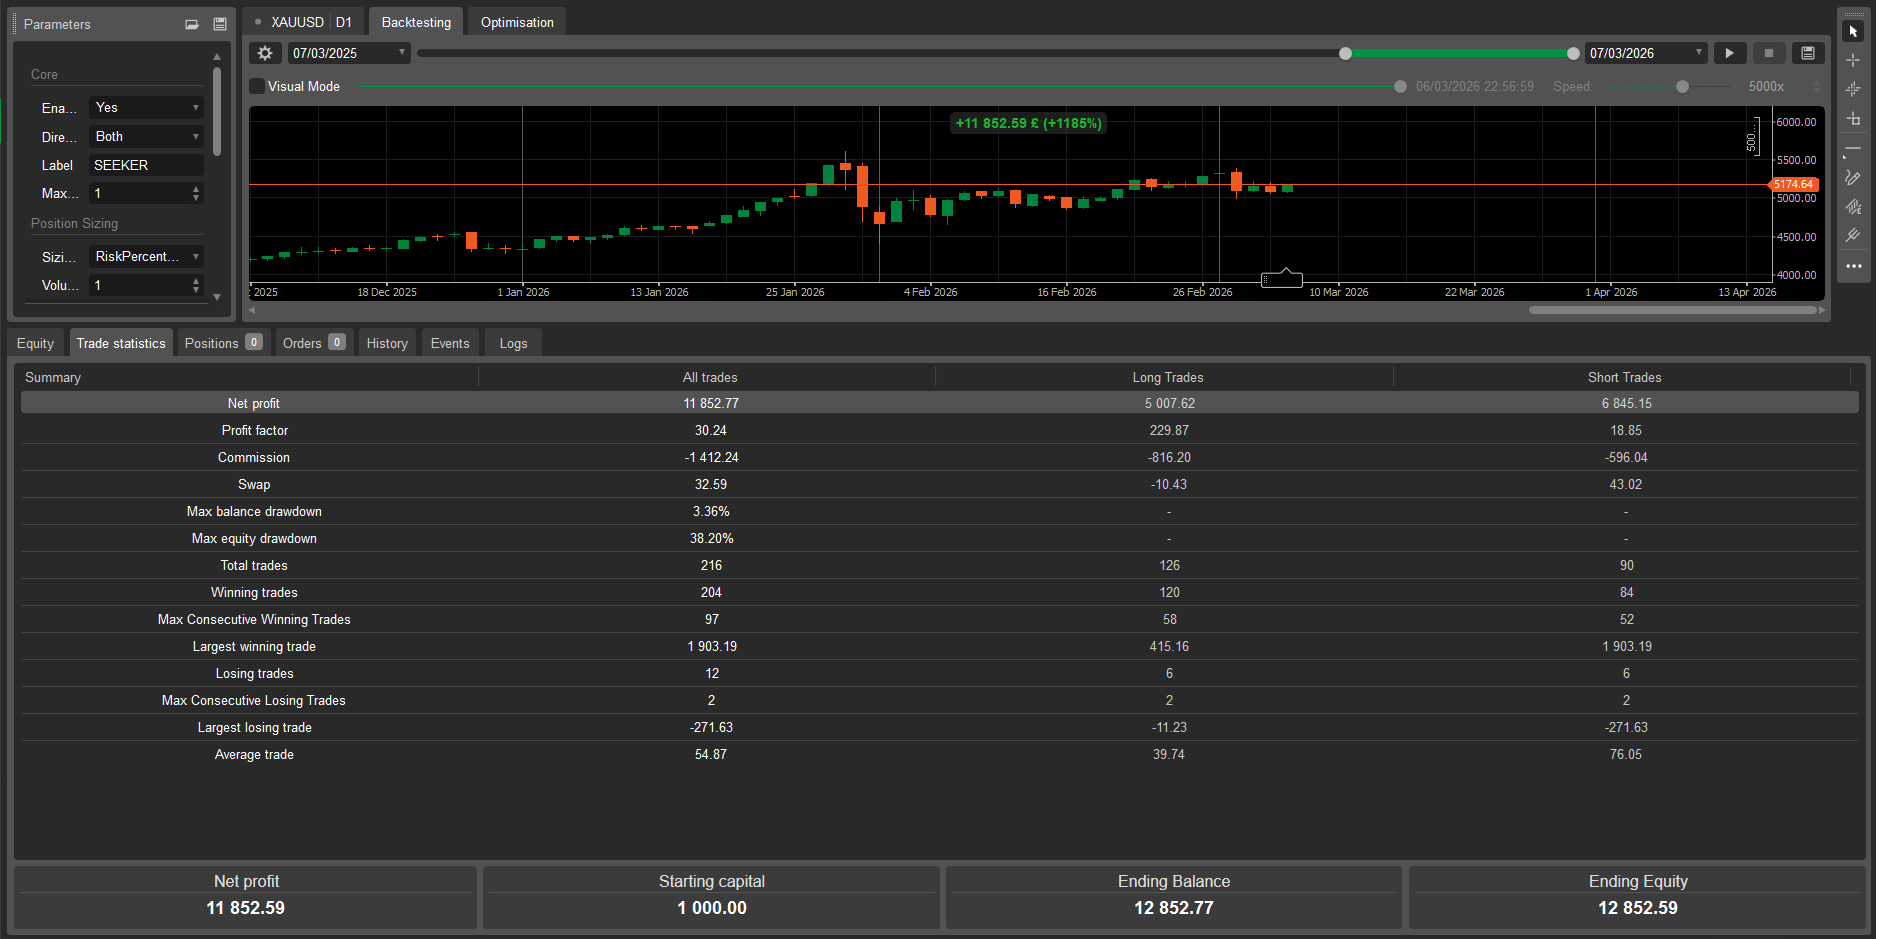Save the cBot parameters using the save icon
1881x939 pixels.
(219, 23)
